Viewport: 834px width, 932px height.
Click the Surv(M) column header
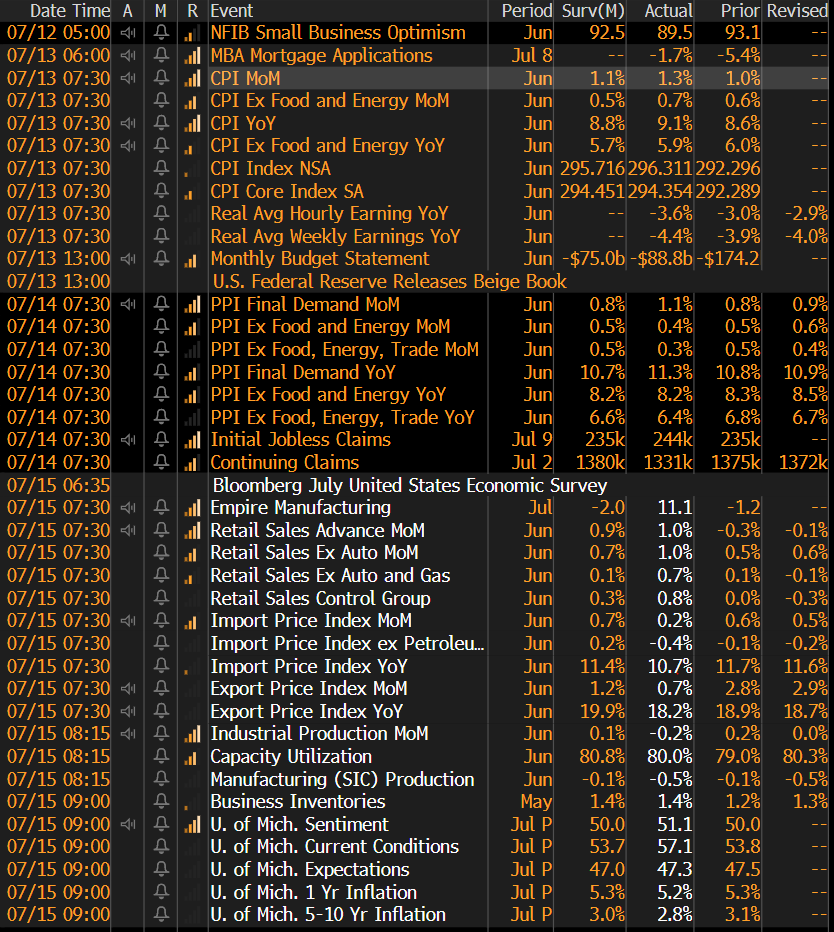click(x=592, y=10)
